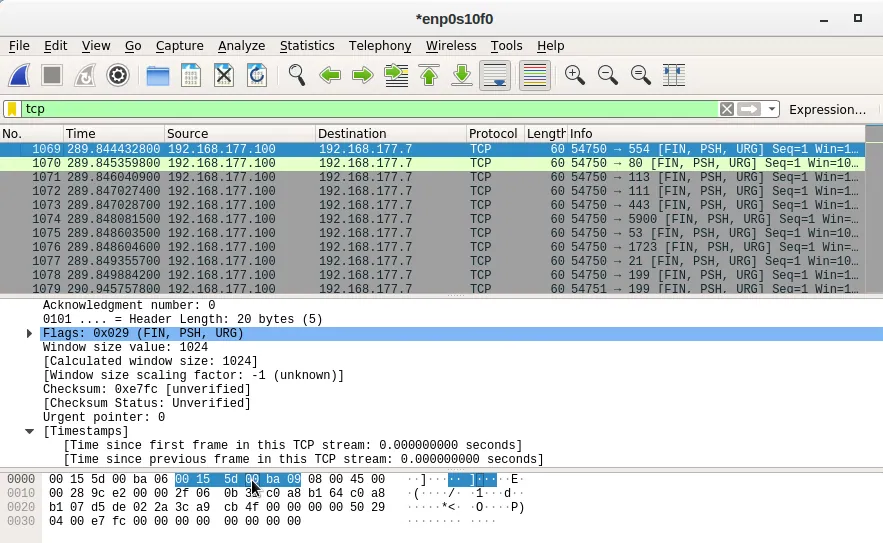883x543 pixels.
Task: Open the Tools menu
Action: pos(506,46)
